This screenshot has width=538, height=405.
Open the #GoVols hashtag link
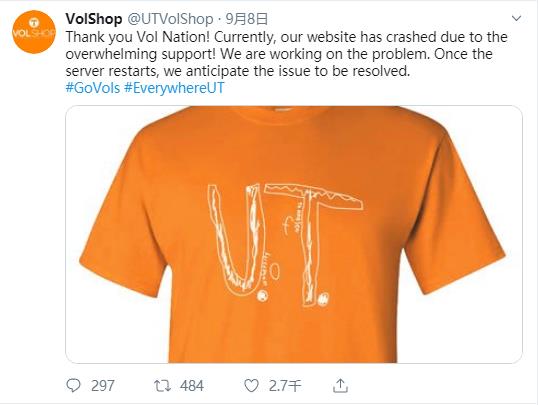pyautogui.click(x=93, y=88)
